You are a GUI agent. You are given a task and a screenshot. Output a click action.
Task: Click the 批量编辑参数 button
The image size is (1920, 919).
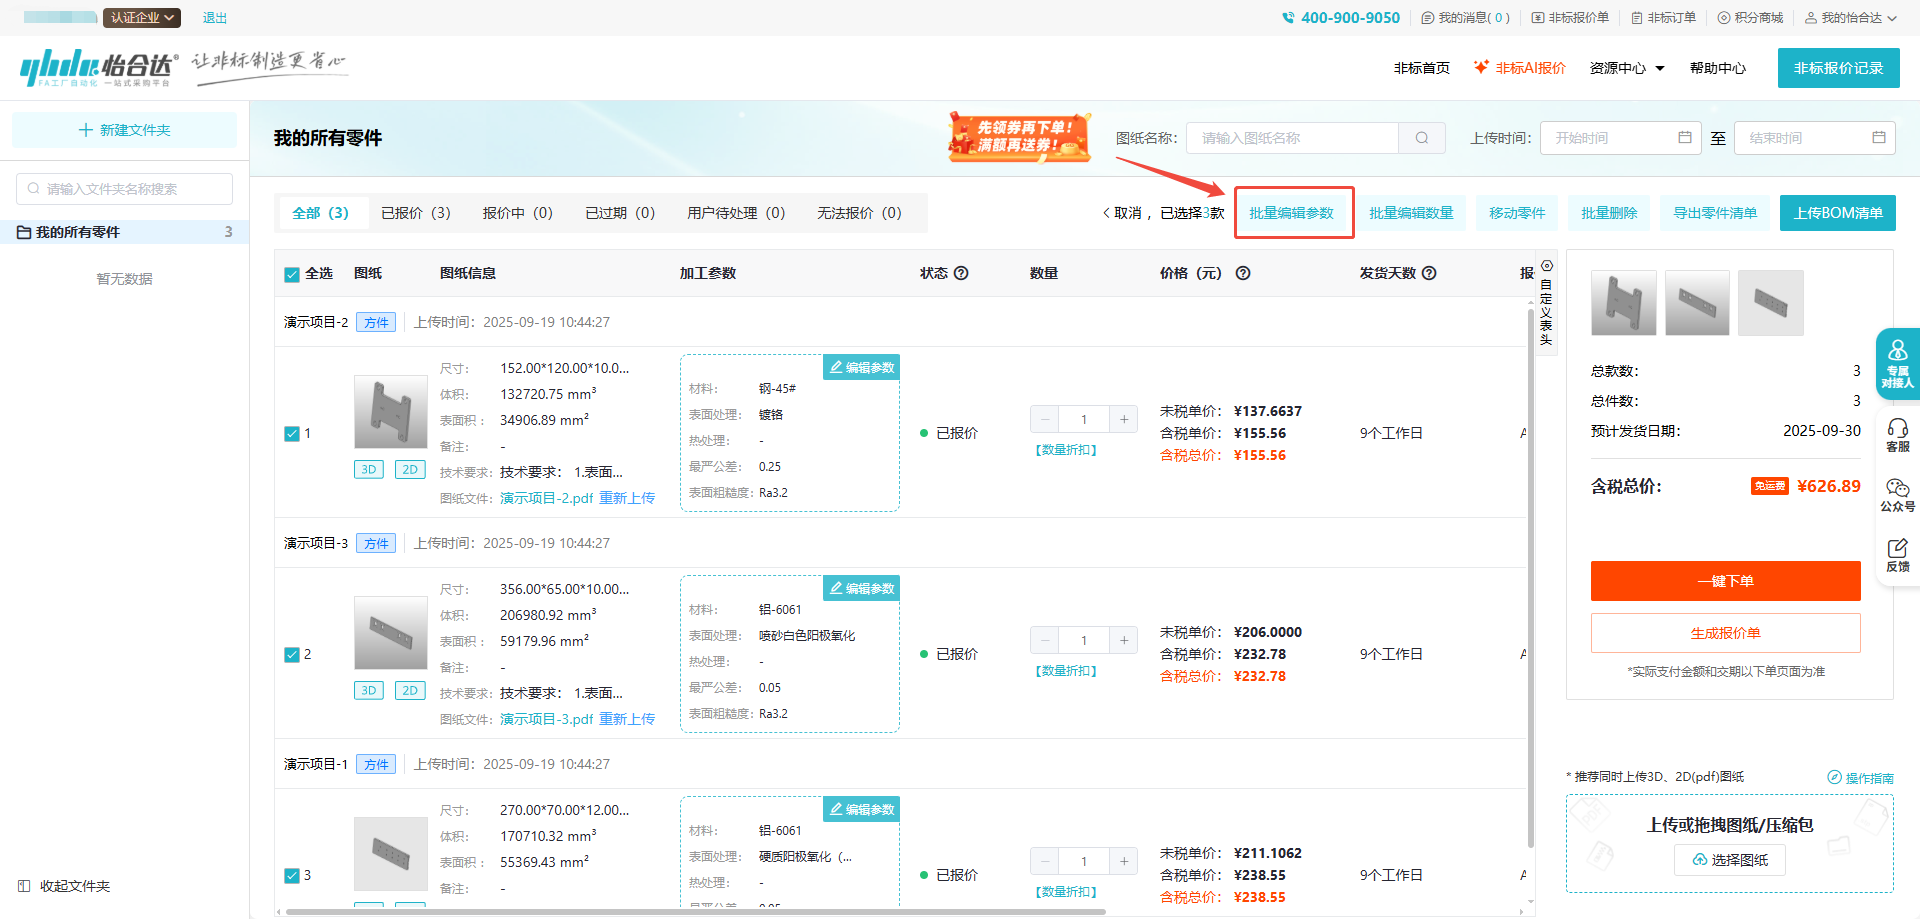coord(1292,213)
